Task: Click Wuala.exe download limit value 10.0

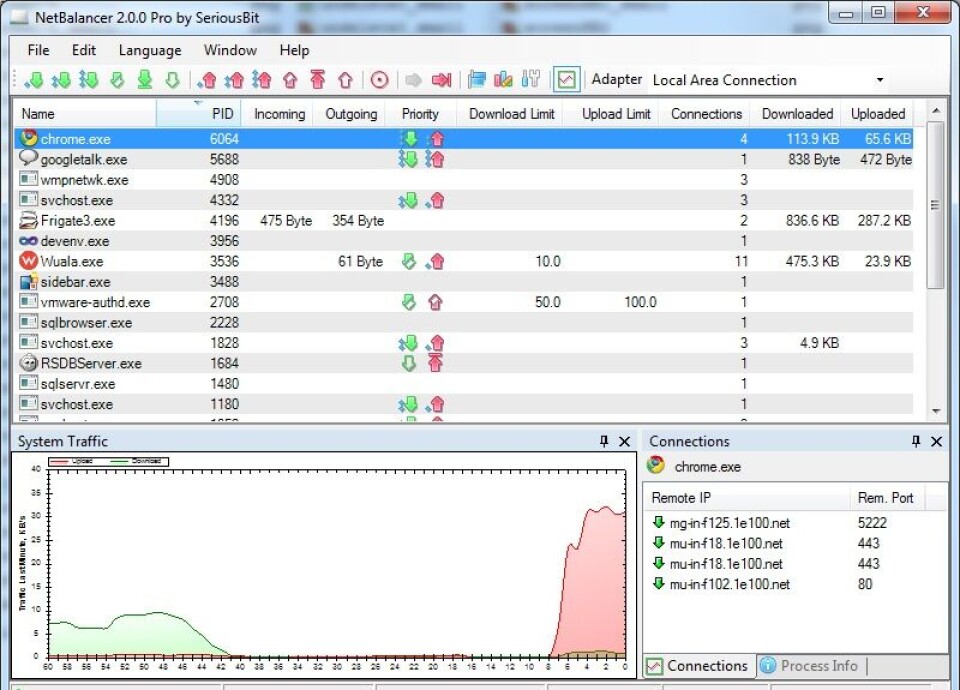Action: (548, 261)
